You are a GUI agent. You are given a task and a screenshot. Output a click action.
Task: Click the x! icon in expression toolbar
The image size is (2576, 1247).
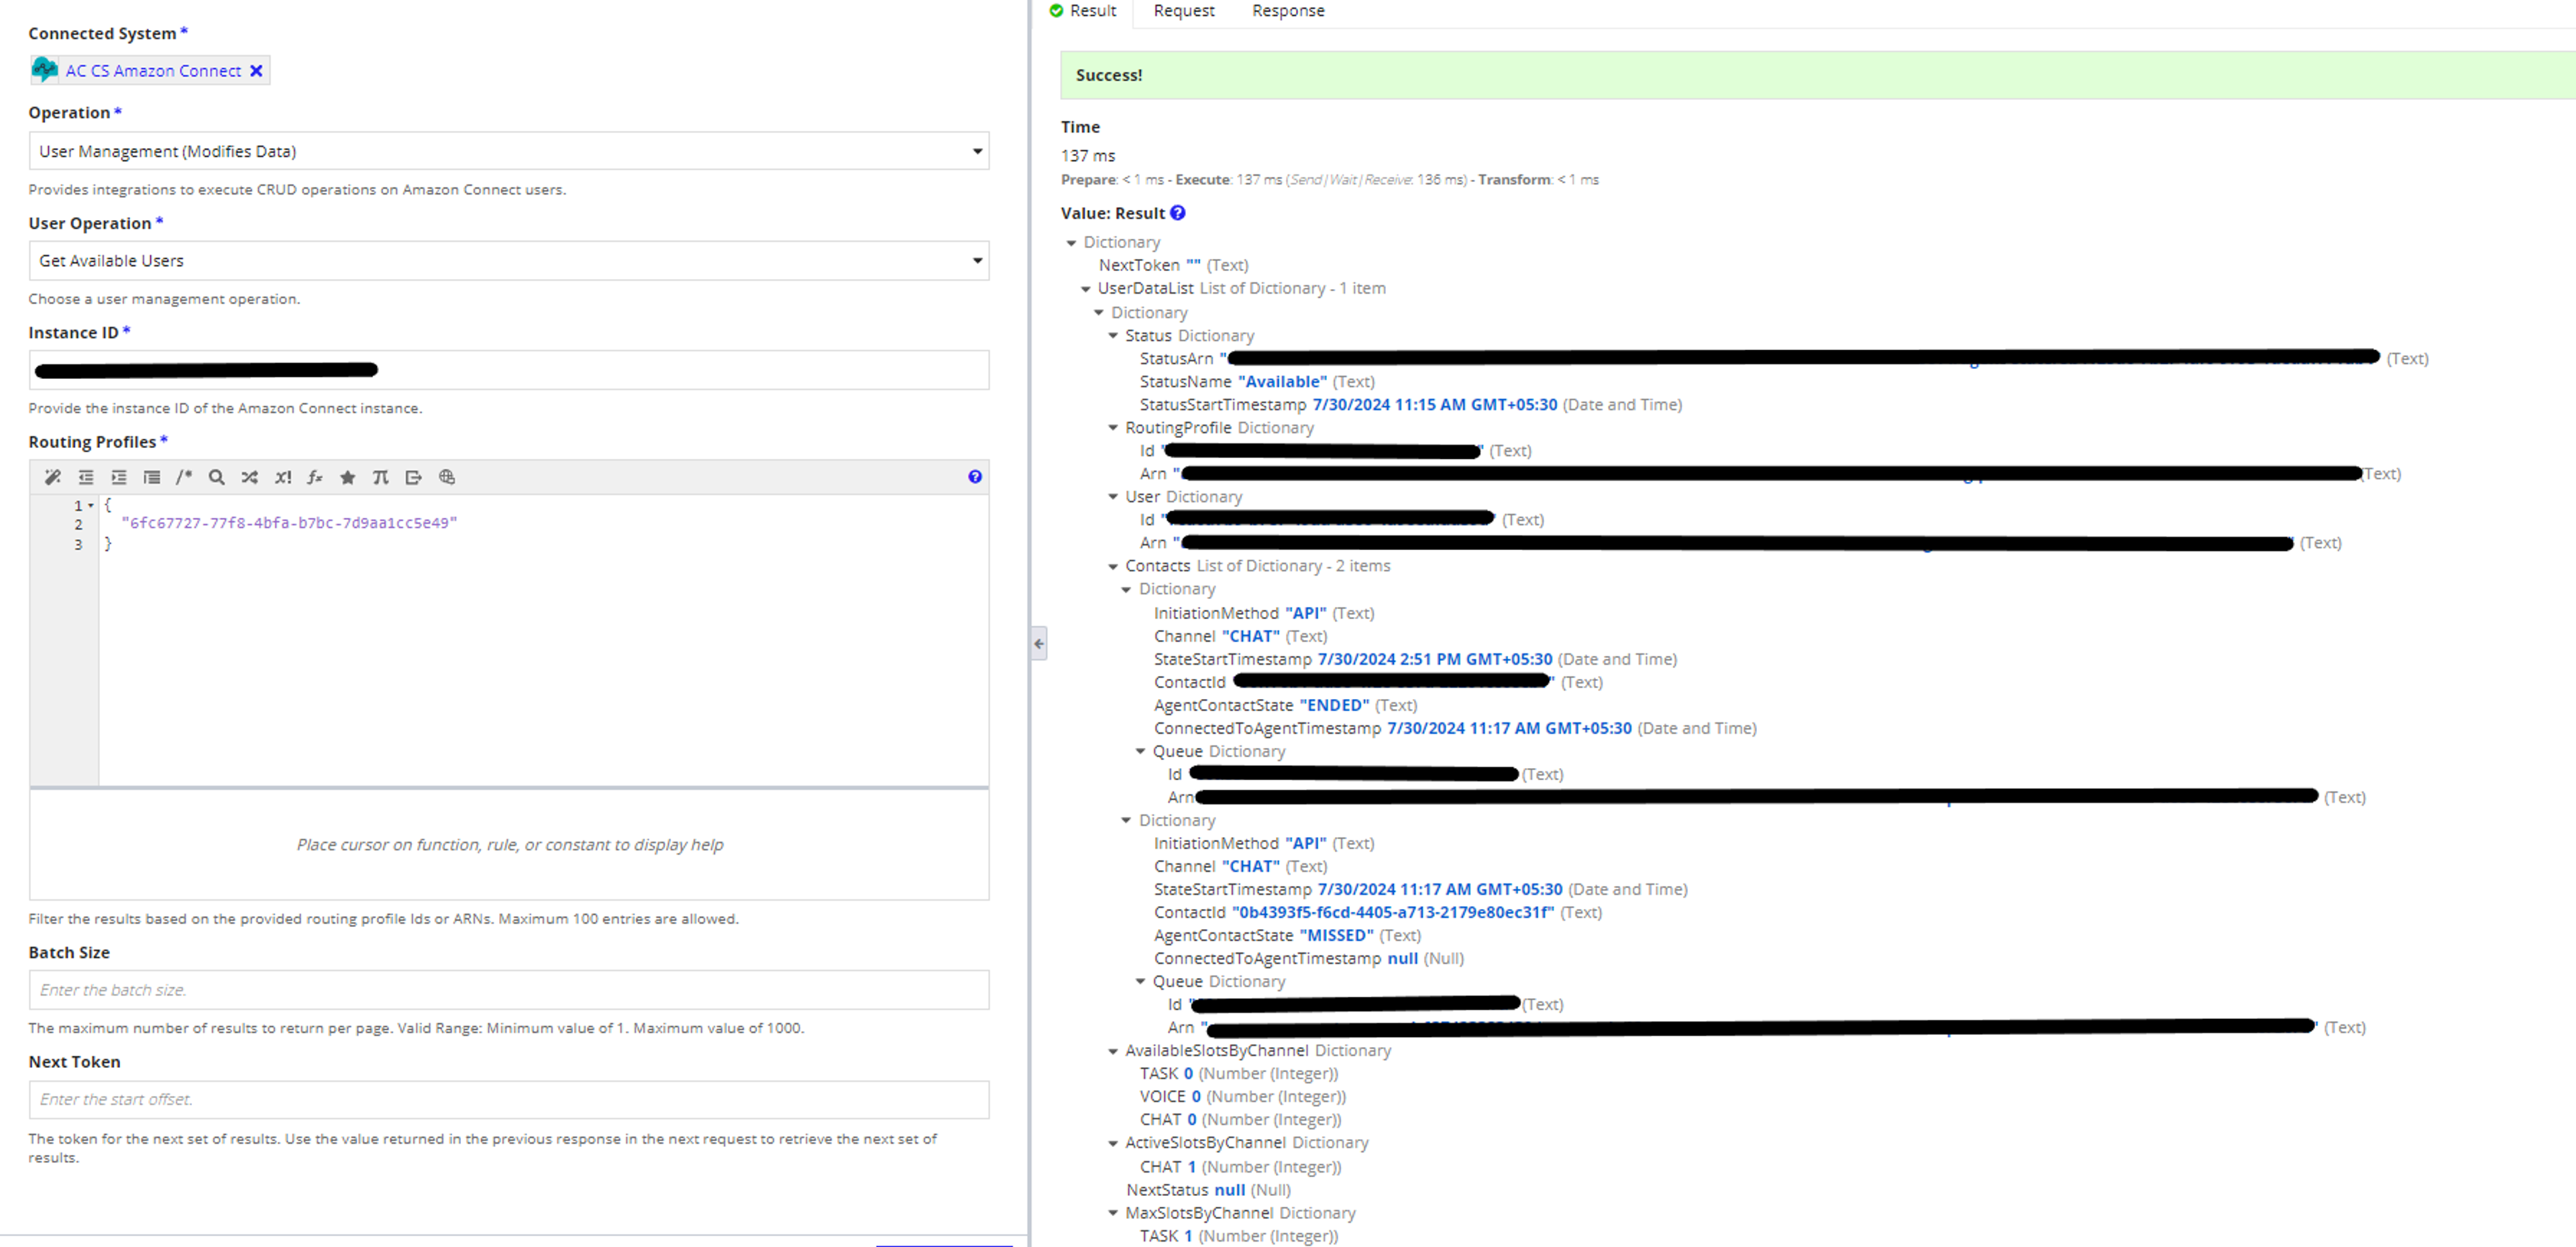coord(283,477)
